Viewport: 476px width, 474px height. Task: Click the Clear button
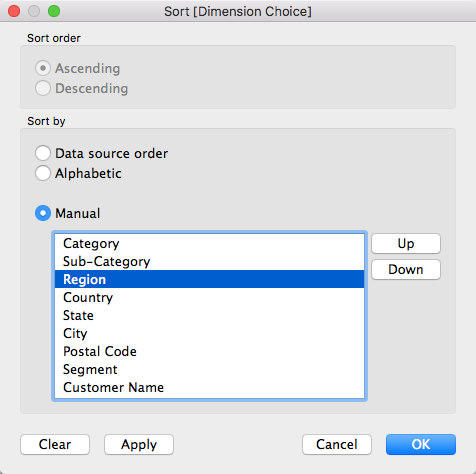[55, 444]
